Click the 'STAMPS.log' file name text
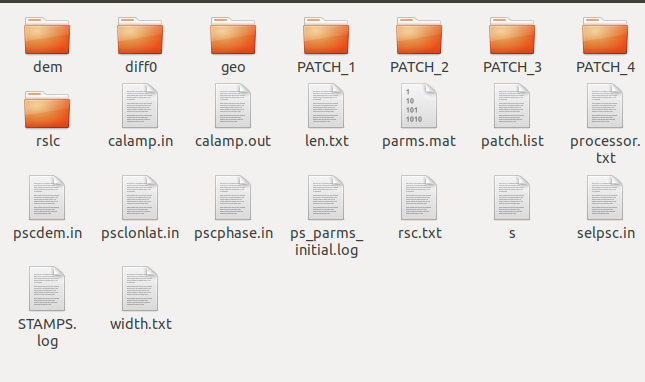Screen dimensions: 645x382 click(x=47, y=333)
